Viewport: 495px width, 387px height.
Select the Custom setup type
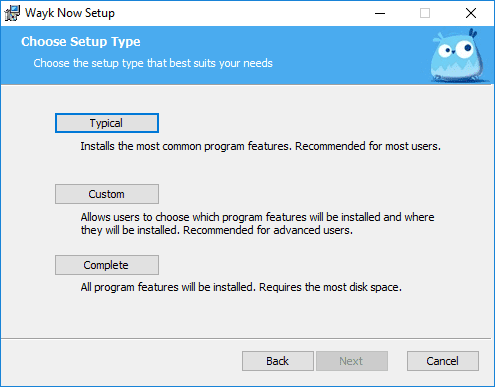[107, 194]
